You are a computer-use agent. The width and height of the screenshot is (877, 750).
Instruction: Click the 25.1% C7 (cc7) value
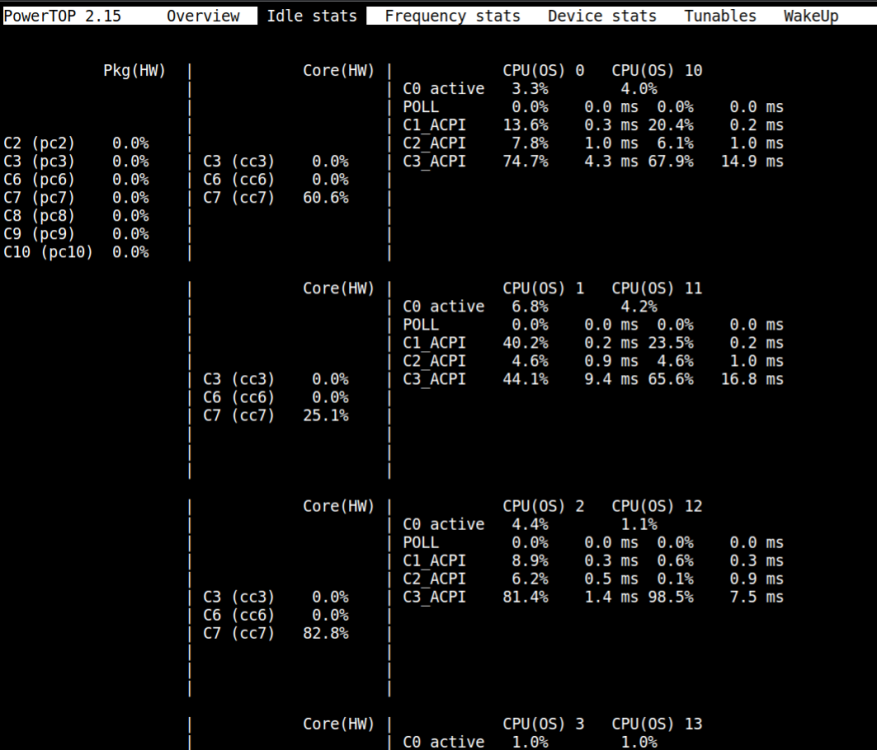tap(326, 416)
